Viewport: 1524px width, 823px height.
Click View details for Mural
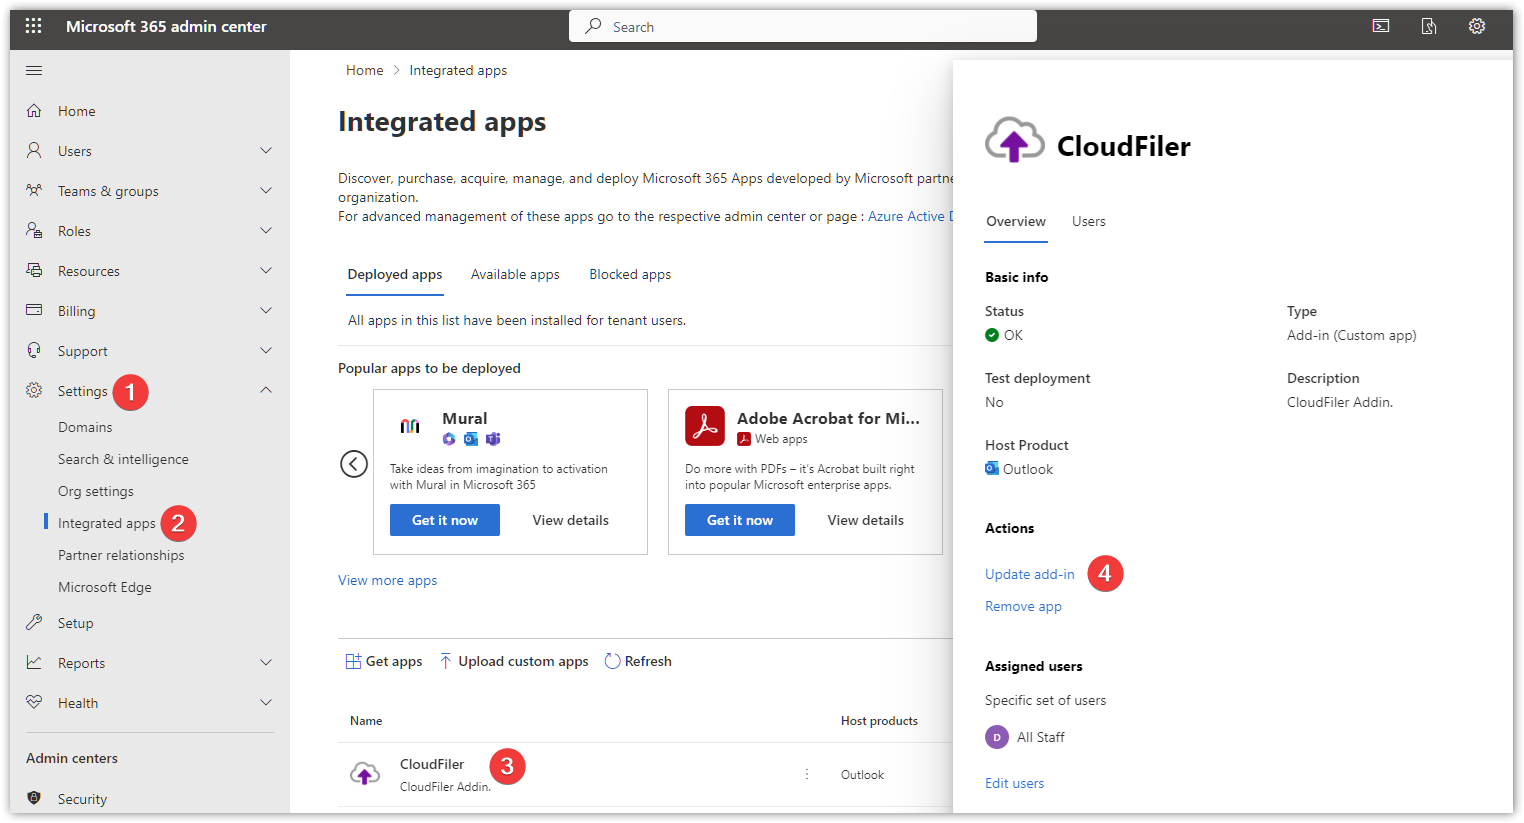coord(571,520)
